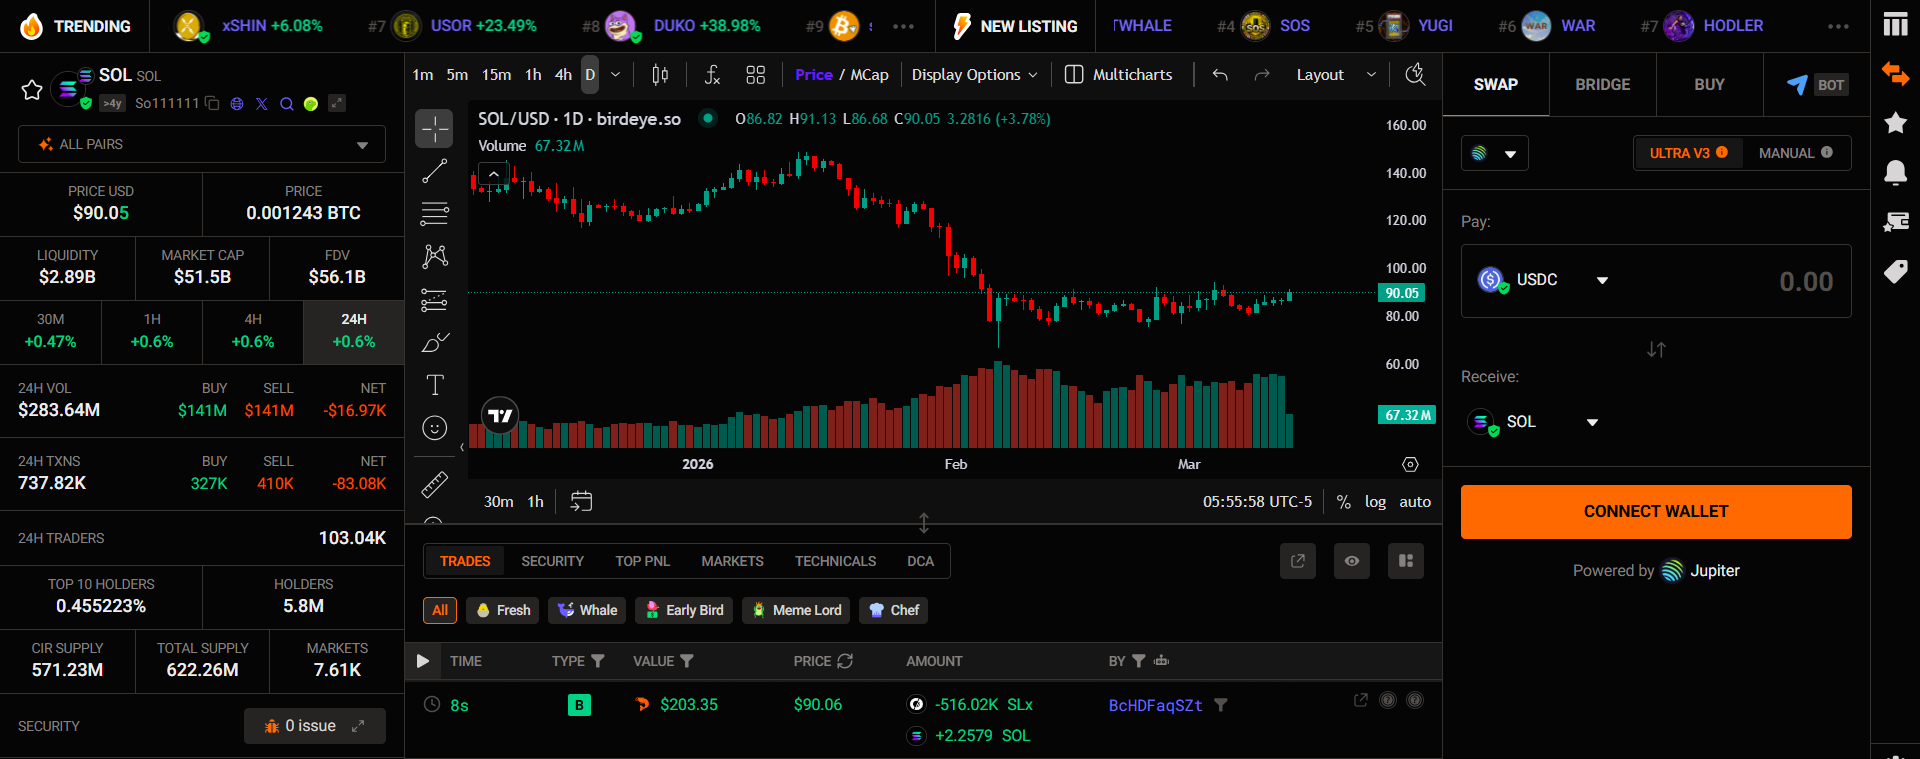Open the MARKETS tab
Image resolution: width=1920 pixels, height=759 pixels.
click(x=733, y=561)
